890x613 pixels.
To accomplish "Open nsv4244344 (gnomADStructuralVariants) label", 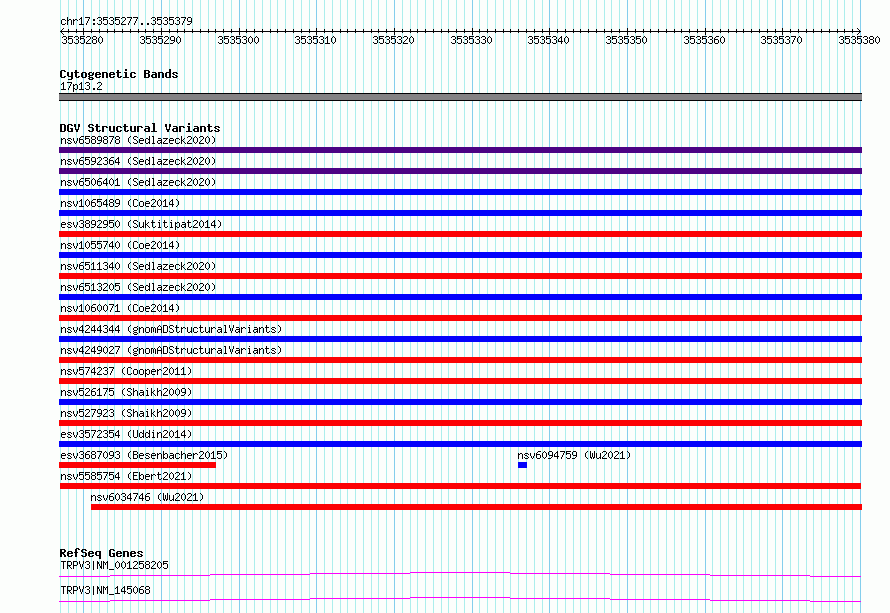I will pyautogui.click(x=171, y=329).
